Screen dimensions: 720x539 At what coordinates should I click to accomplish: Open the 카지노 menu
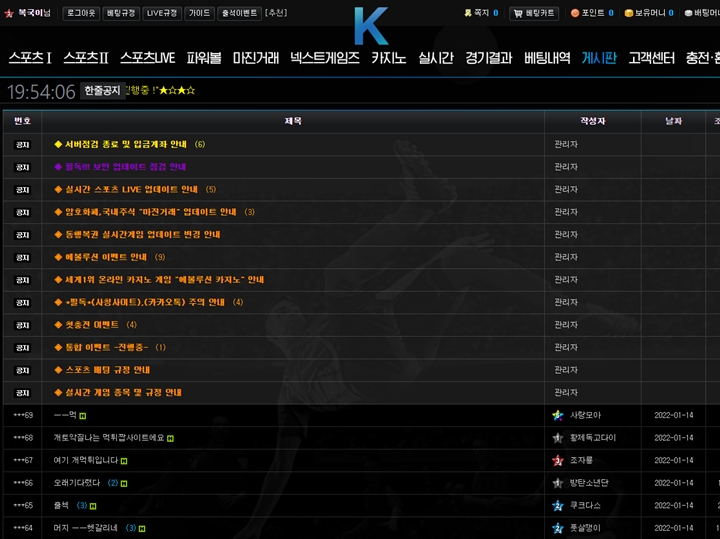(388, 58)
